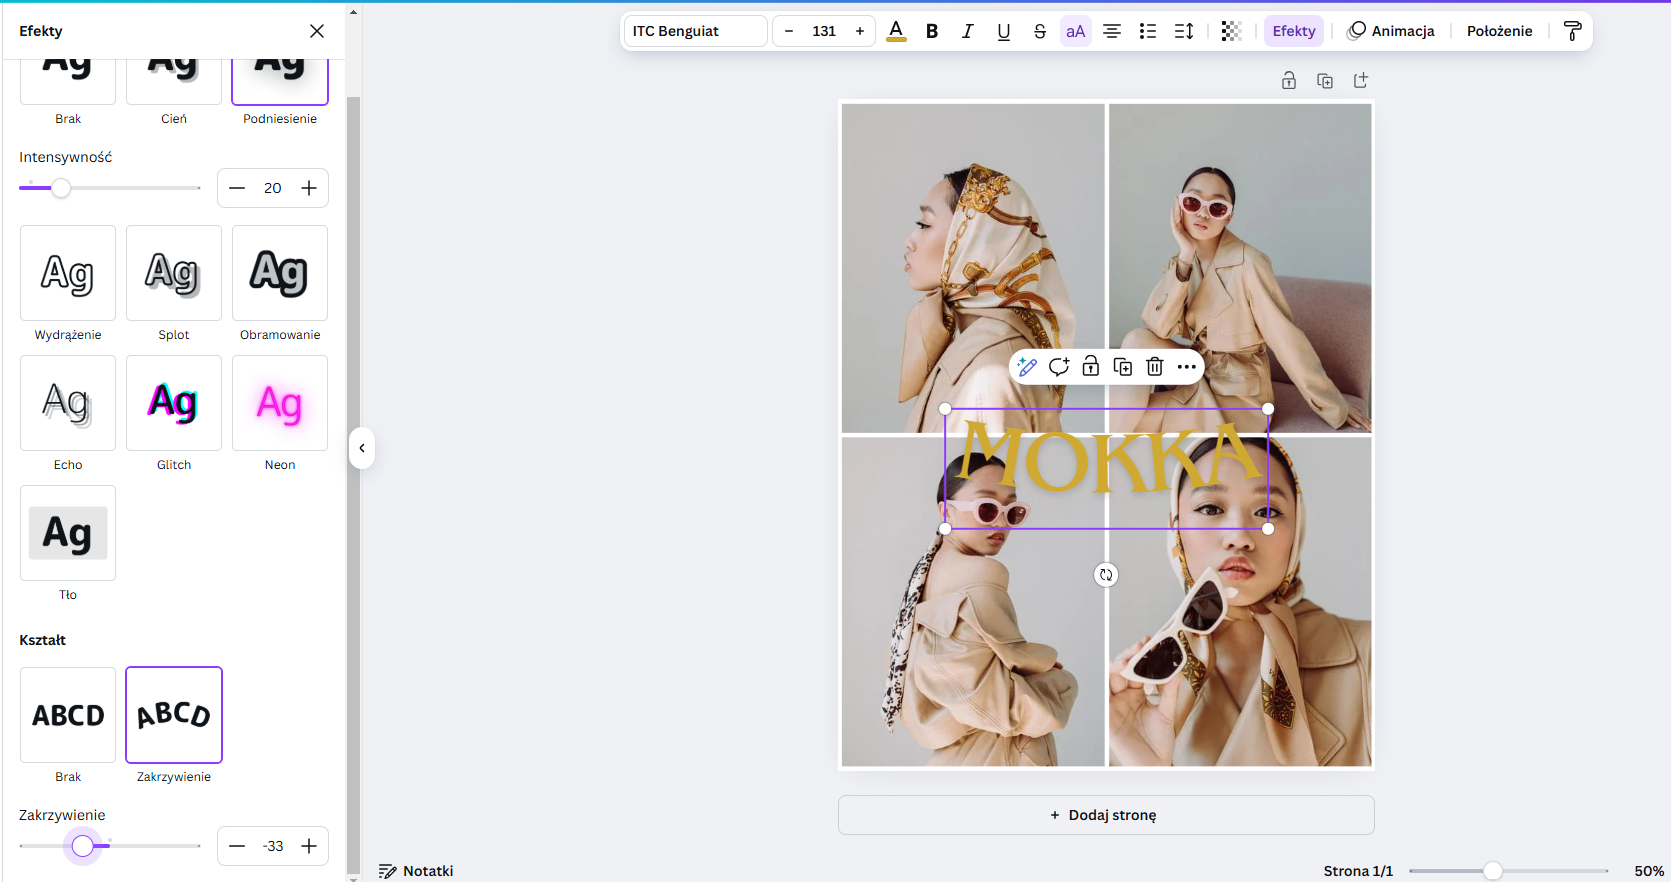
Task: Open the Animacja tab
Action: [1391, 31]
